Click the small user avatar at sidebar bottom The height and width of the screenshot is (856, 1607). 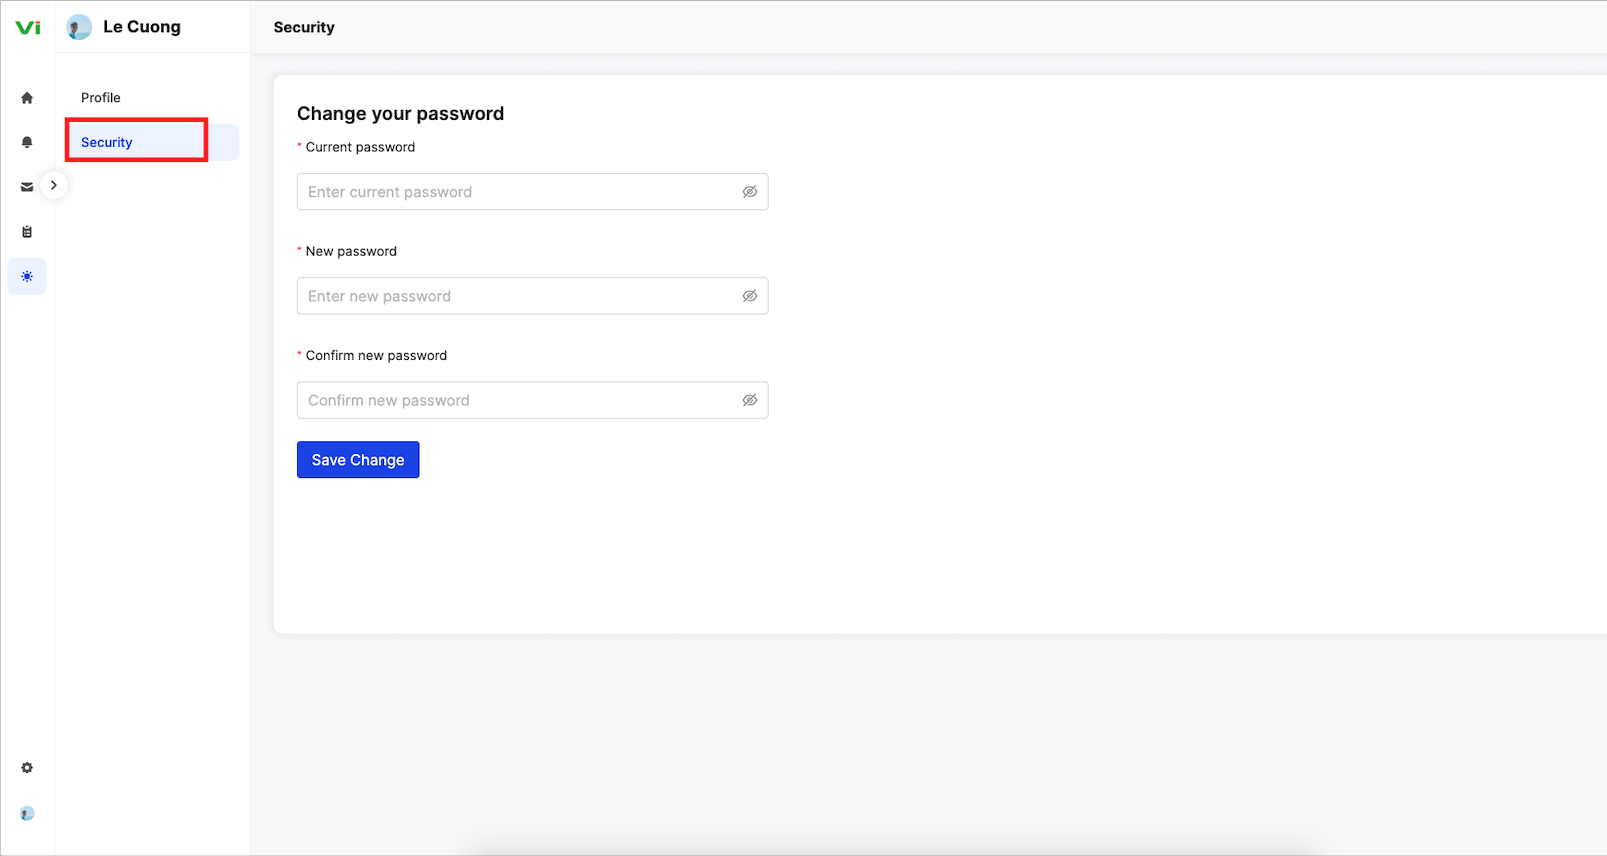pyautogui.click(x=27, y=813)
